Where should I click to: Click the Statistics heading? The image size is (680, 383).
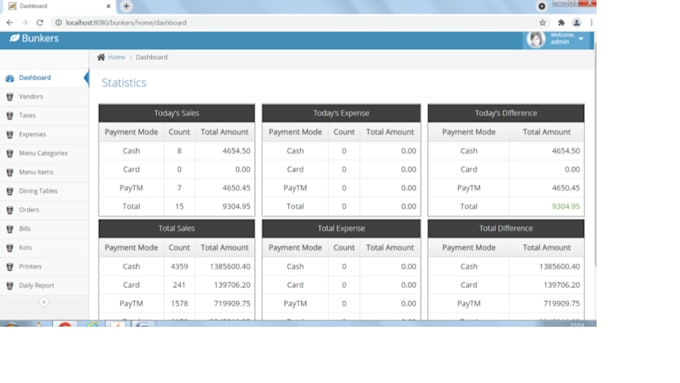tap(124, 82)
